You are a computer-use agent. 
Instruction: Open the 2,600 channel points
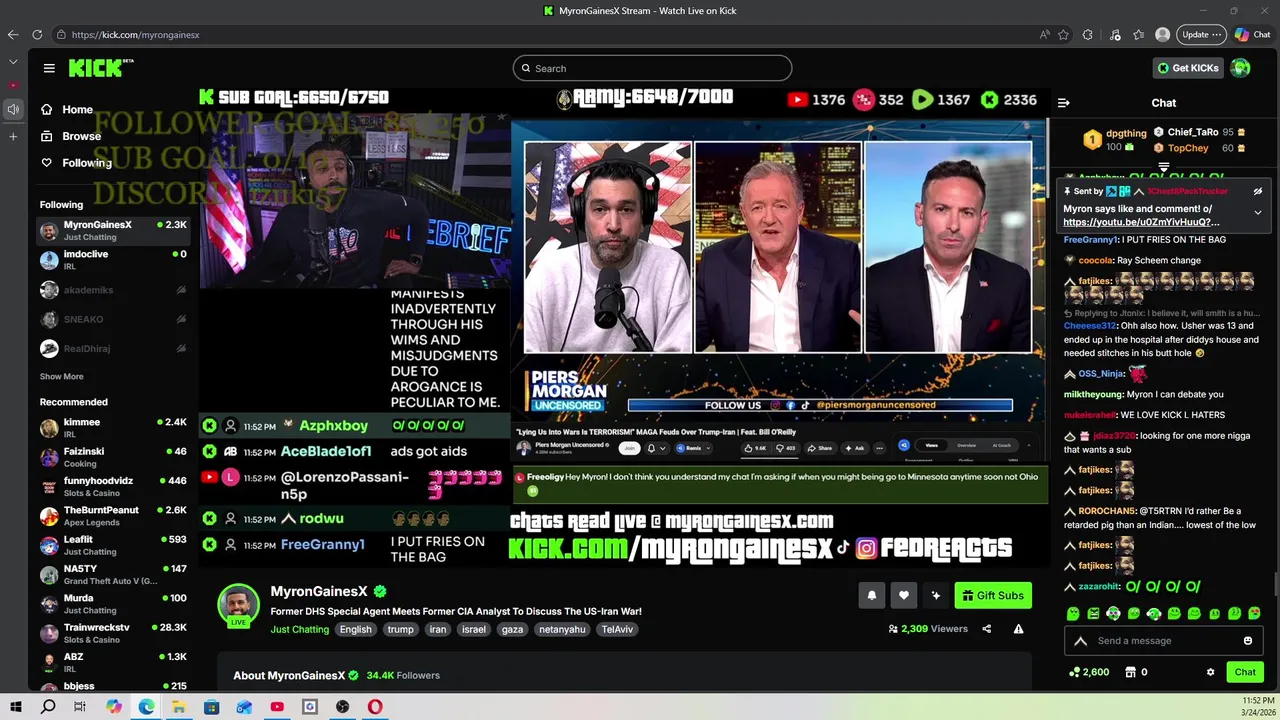click(x=1089, y=672)
